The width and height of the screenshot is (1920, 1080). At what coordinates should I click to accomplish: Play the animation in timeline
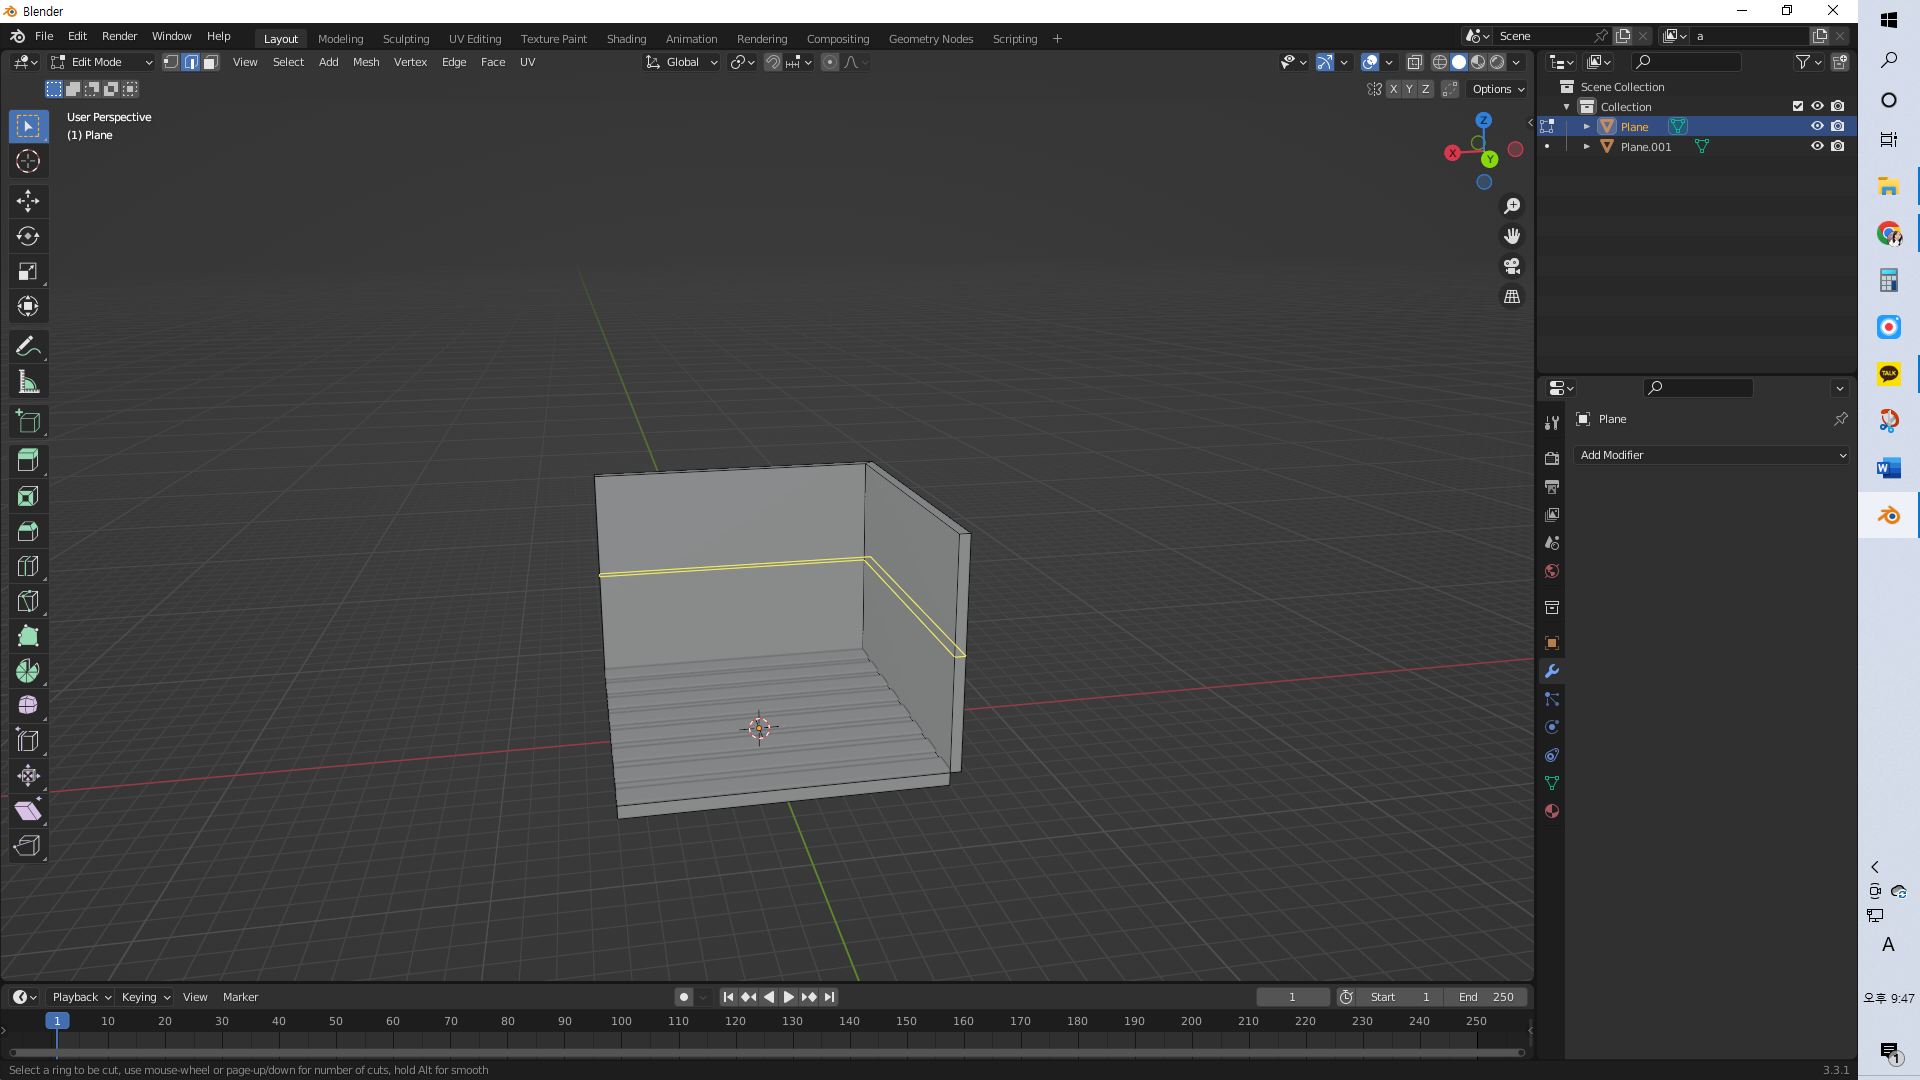[x=788, y=997]
